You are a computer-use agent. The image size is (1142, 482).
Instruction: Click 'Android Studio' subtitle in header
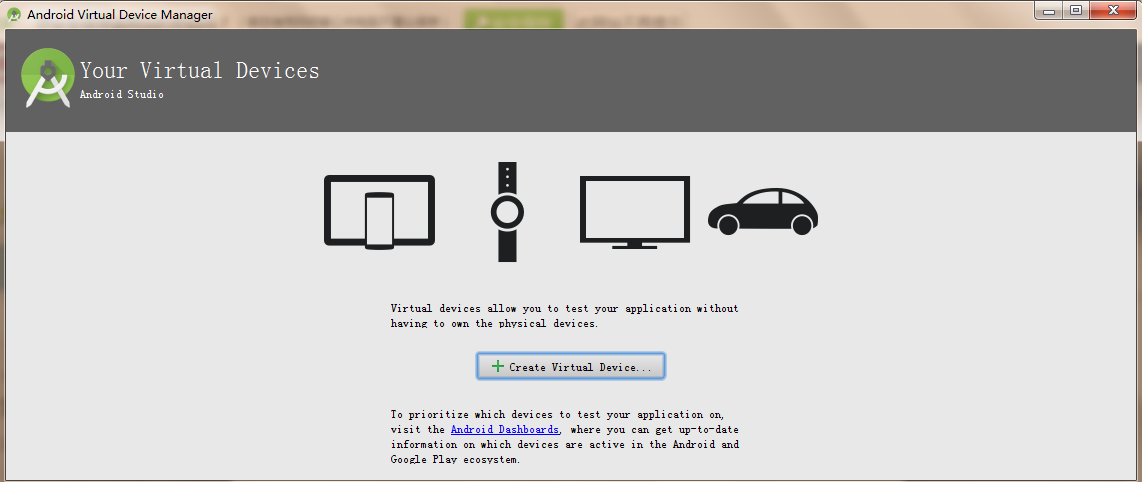coord(122,95)
